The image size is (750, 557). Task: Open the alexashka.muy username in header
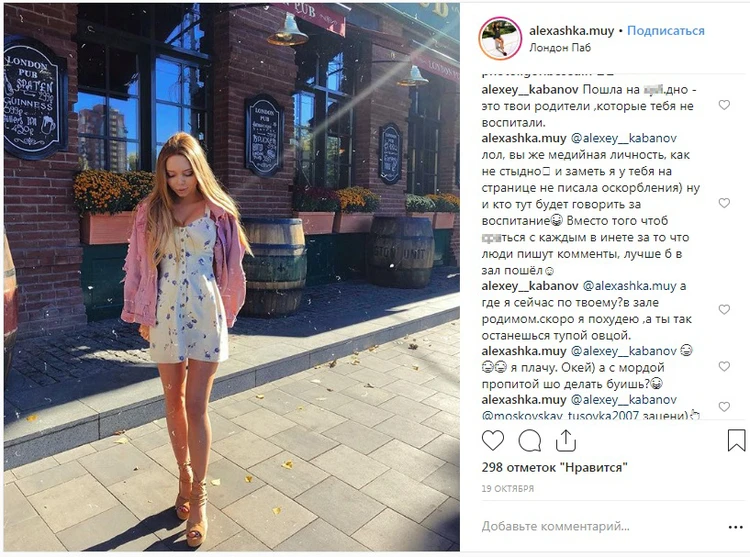point(572,31)
